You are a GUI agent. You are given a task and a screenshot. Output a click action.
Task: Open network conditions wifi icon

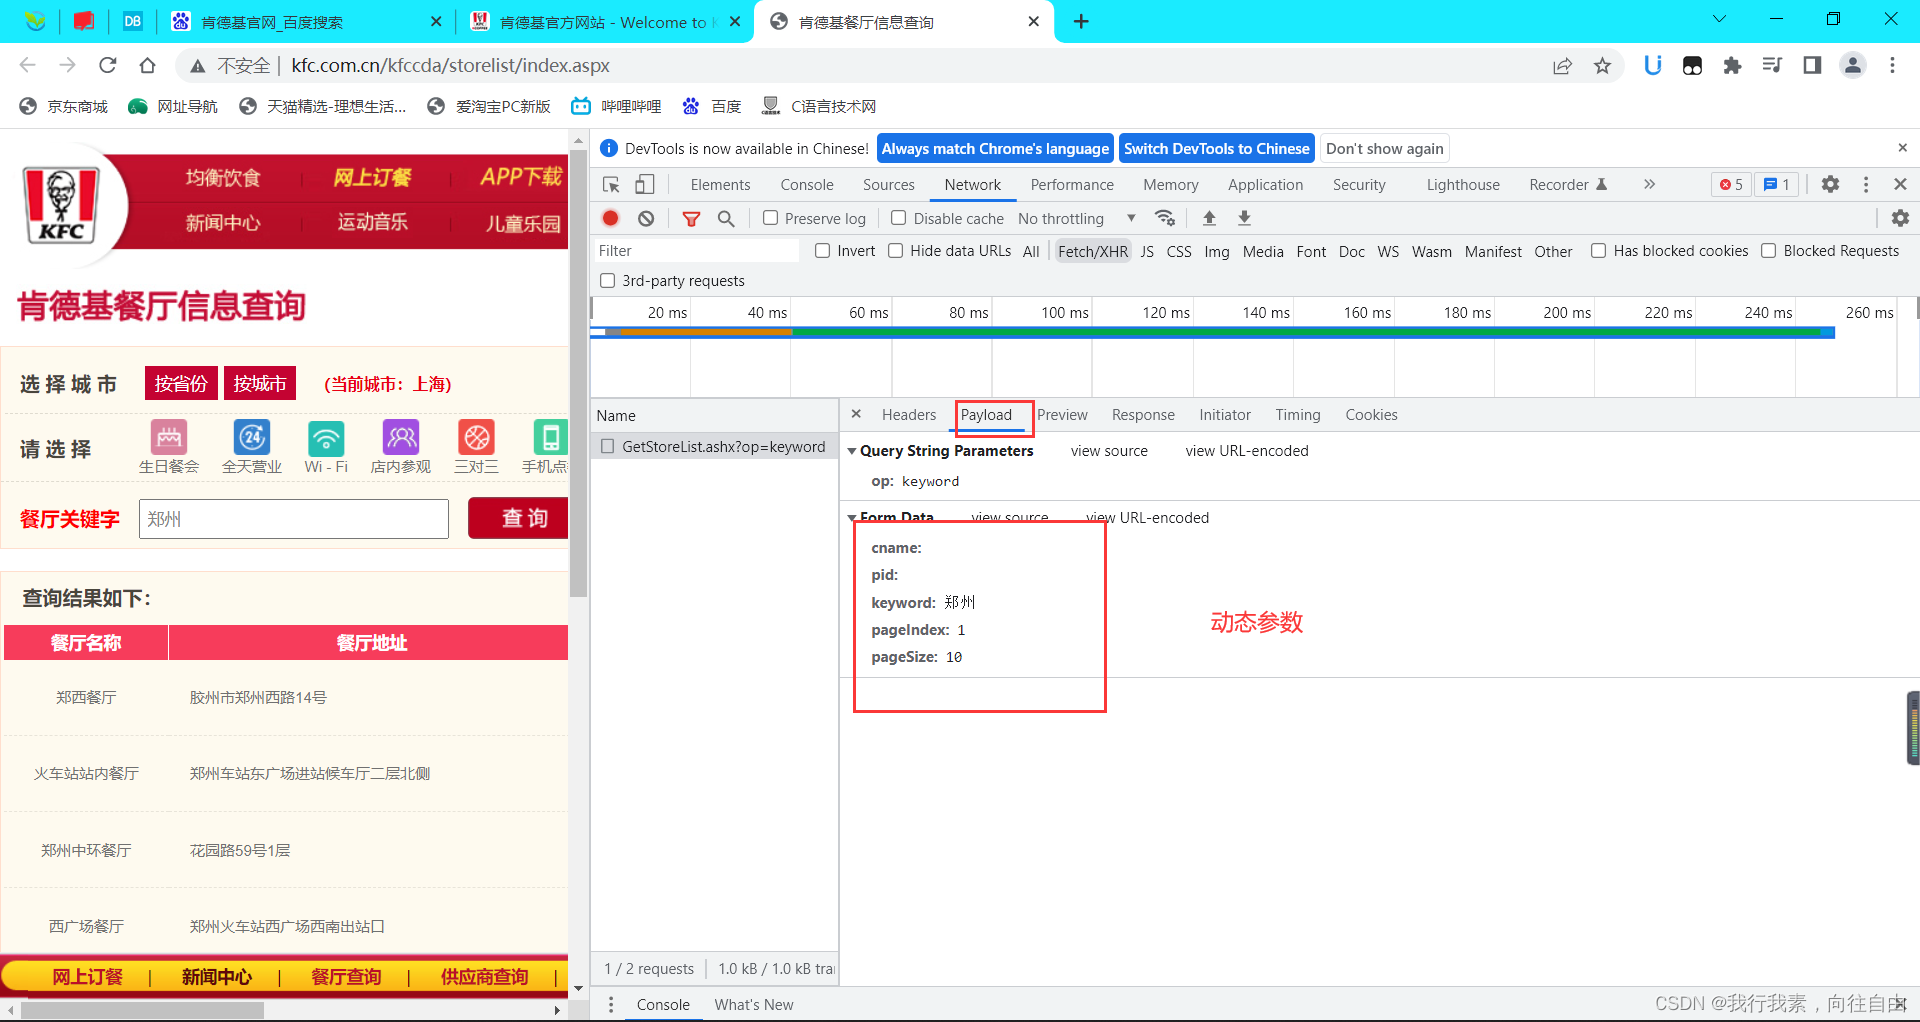[x=1165, y=218]
